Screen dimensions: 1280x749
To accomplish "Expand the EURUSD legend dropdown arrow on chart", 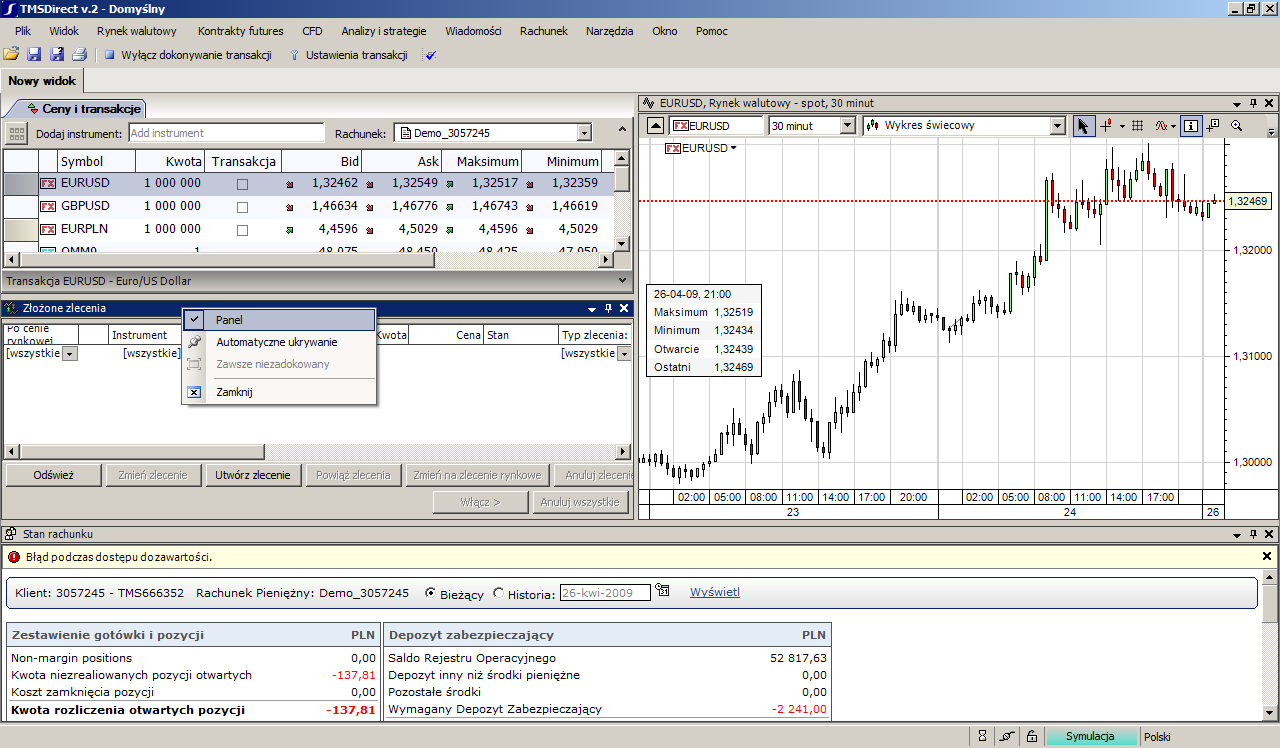I will tap(734, 148).
